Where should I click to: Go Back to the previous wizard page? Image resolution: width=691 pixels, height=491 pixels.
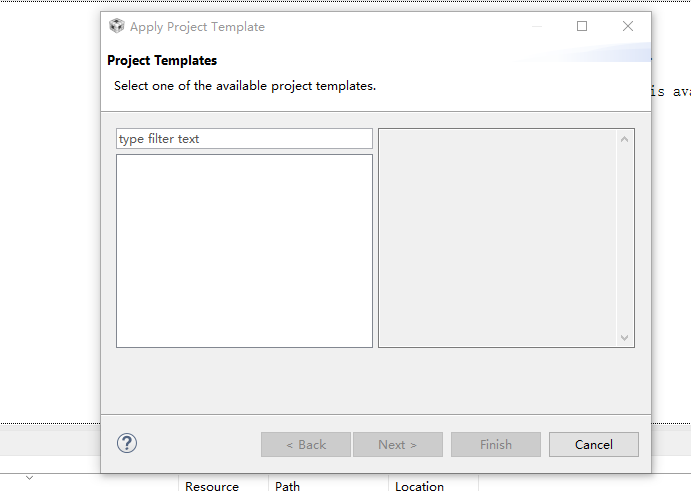[306, 445]
